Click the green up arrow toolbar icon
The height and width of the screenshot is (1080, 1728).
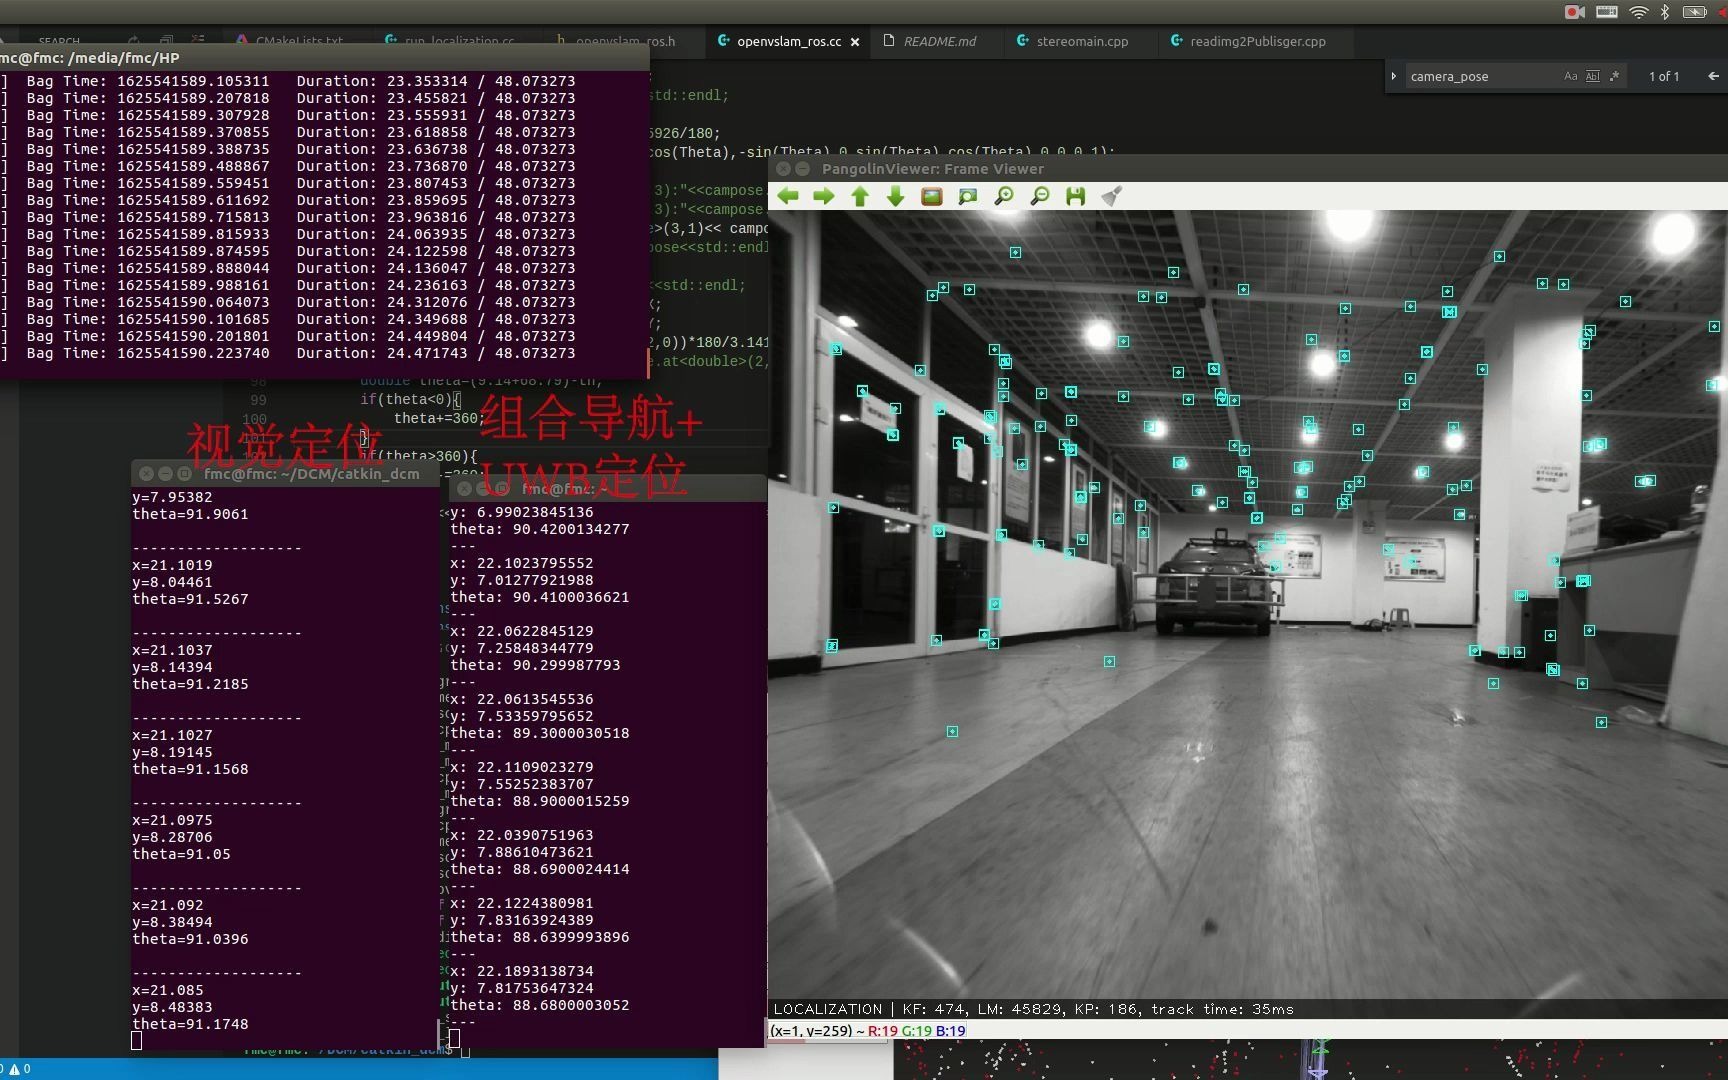(x=860, y=196)
